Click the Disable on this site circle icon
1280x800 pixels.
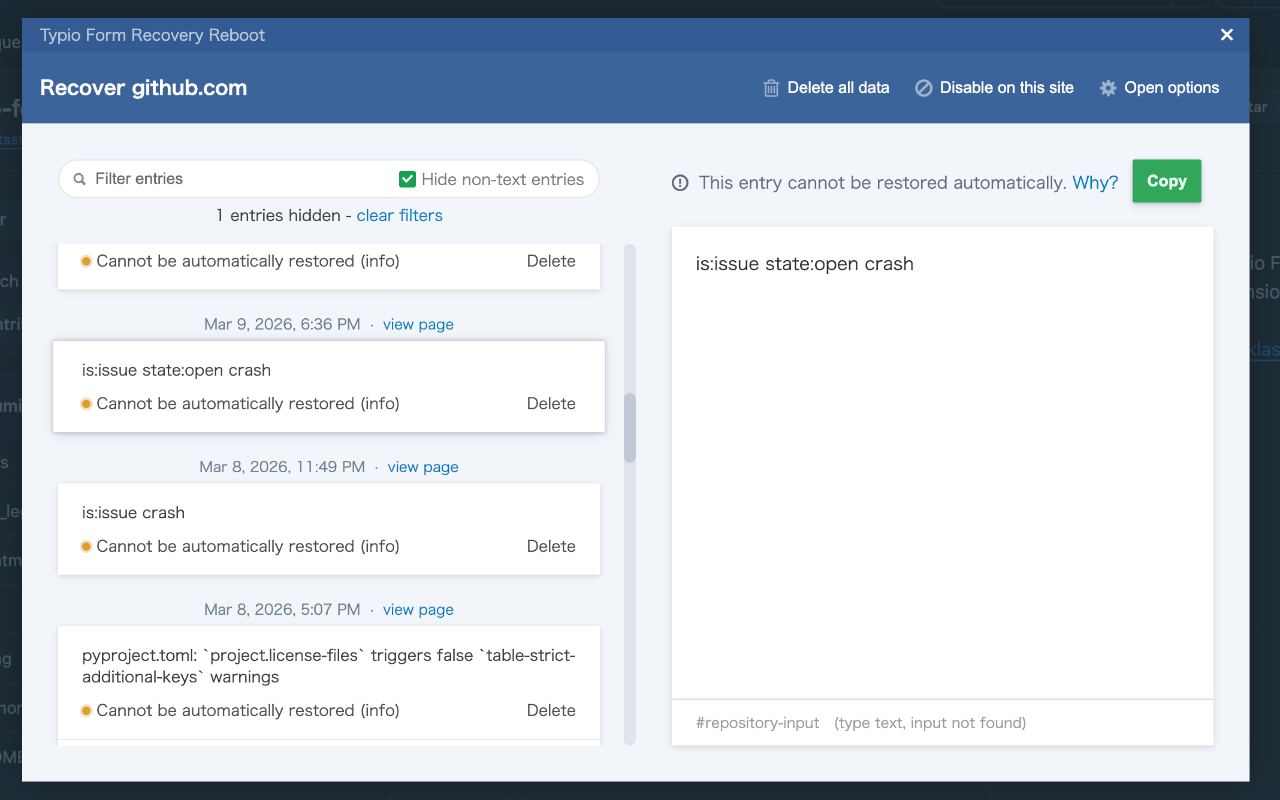point(924,88)
